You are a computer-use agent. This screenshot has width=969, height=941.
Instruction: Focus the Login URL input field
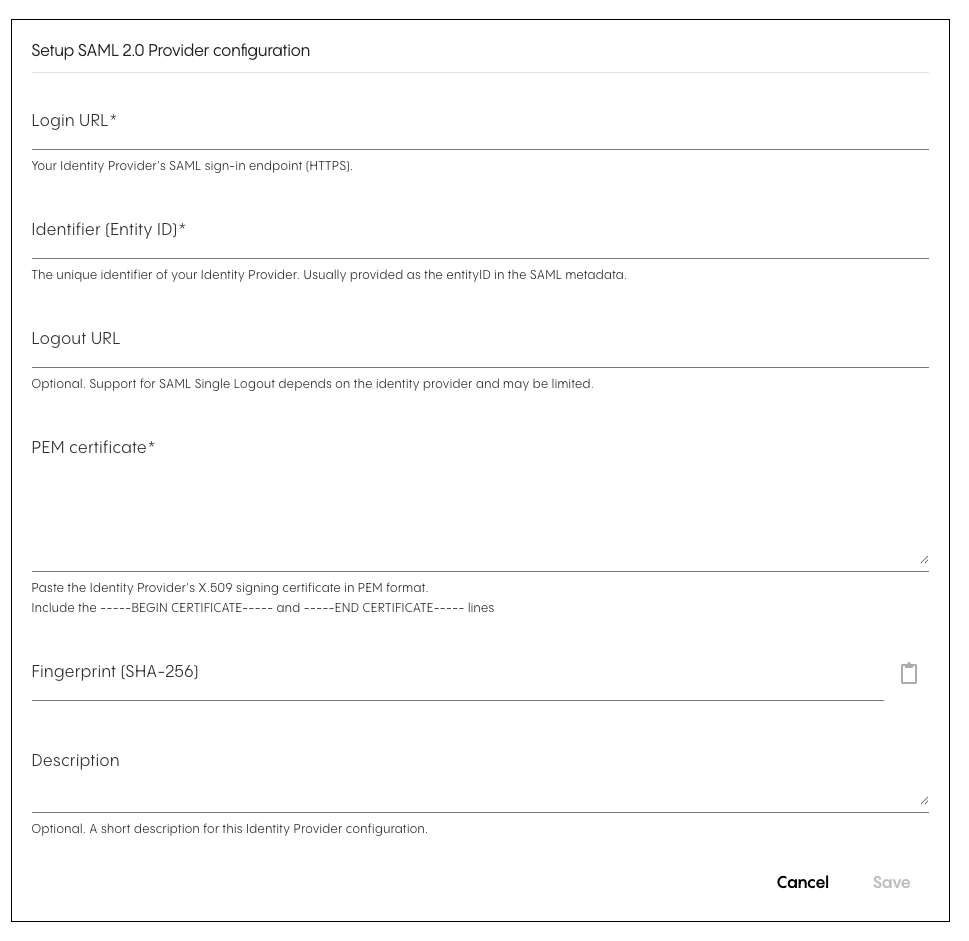(x=480, y=122)
